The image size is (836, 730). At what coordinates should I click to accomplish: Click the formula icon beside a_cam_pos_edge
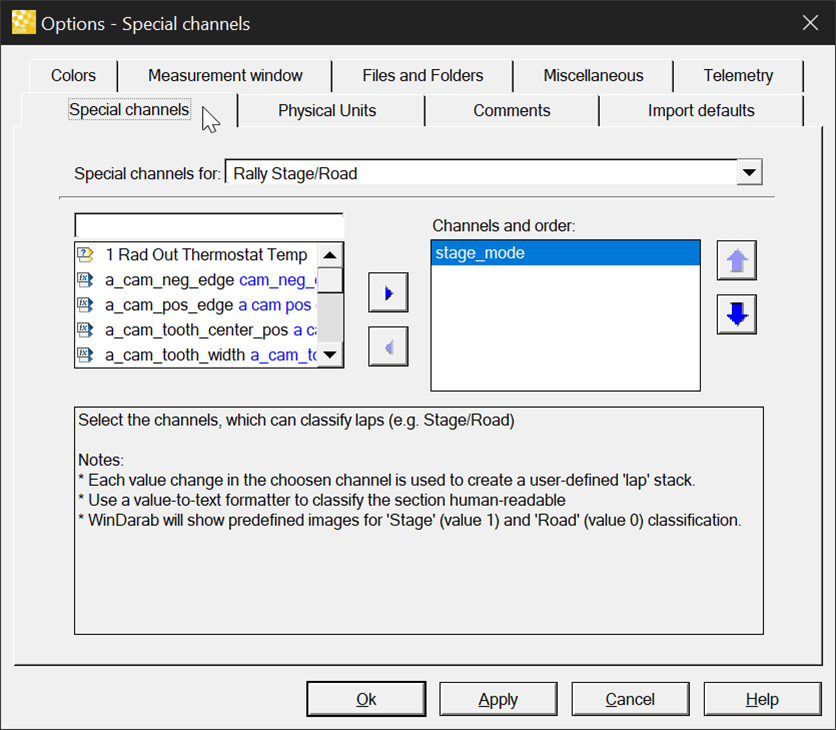point(85,304)
